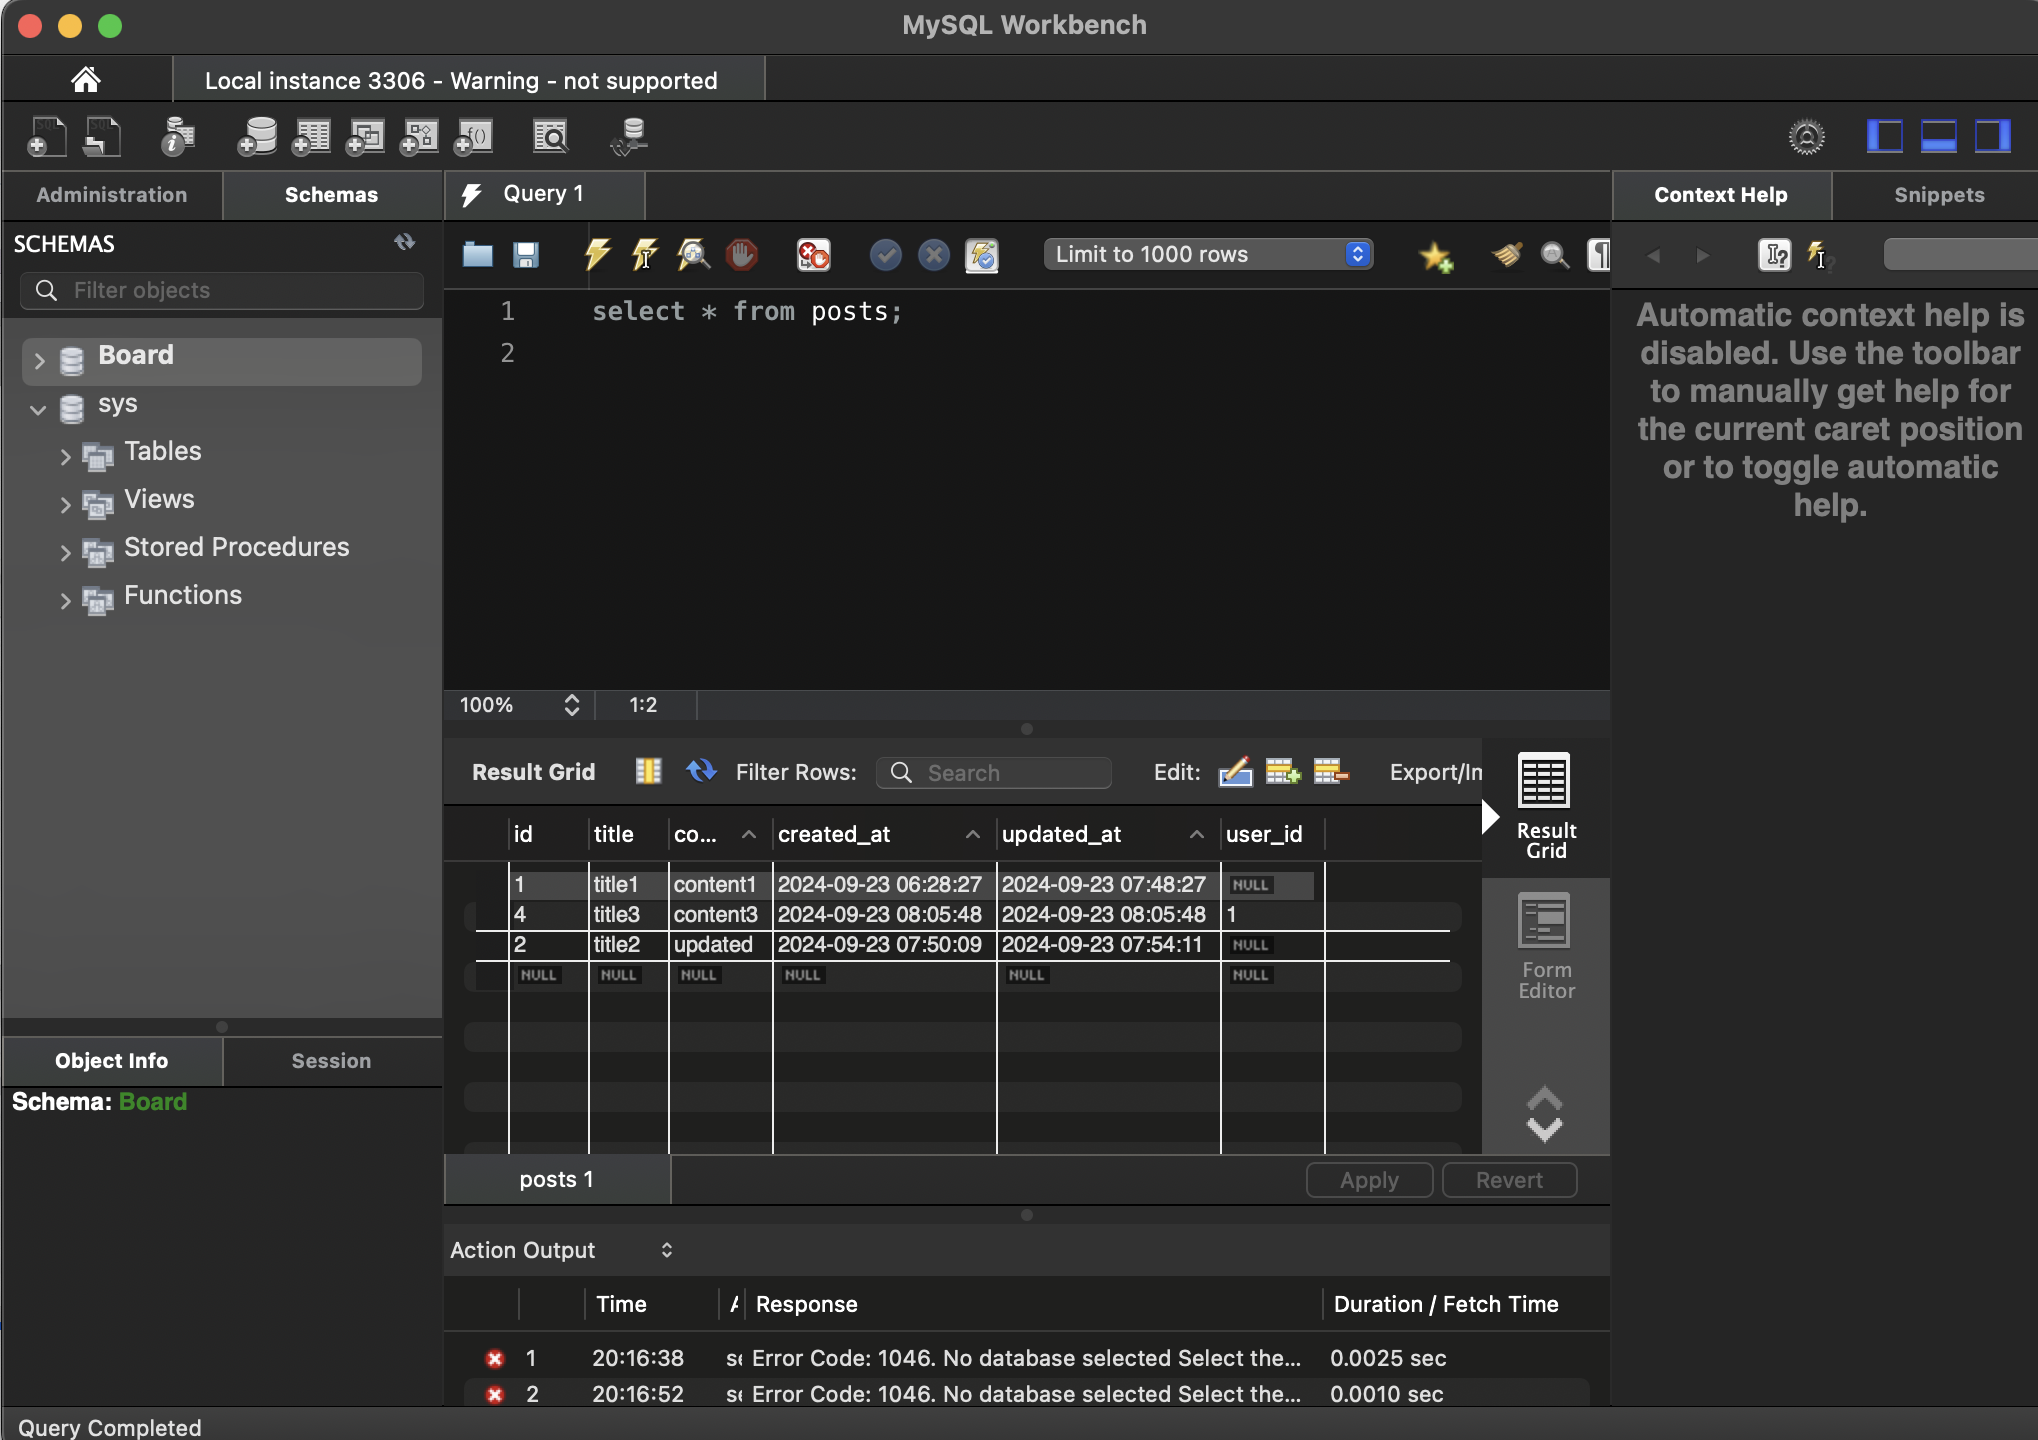Expand the Board schema tree node
Image resolution: width=2038 pixels, height=1440 pixels.
pos(40,361)
